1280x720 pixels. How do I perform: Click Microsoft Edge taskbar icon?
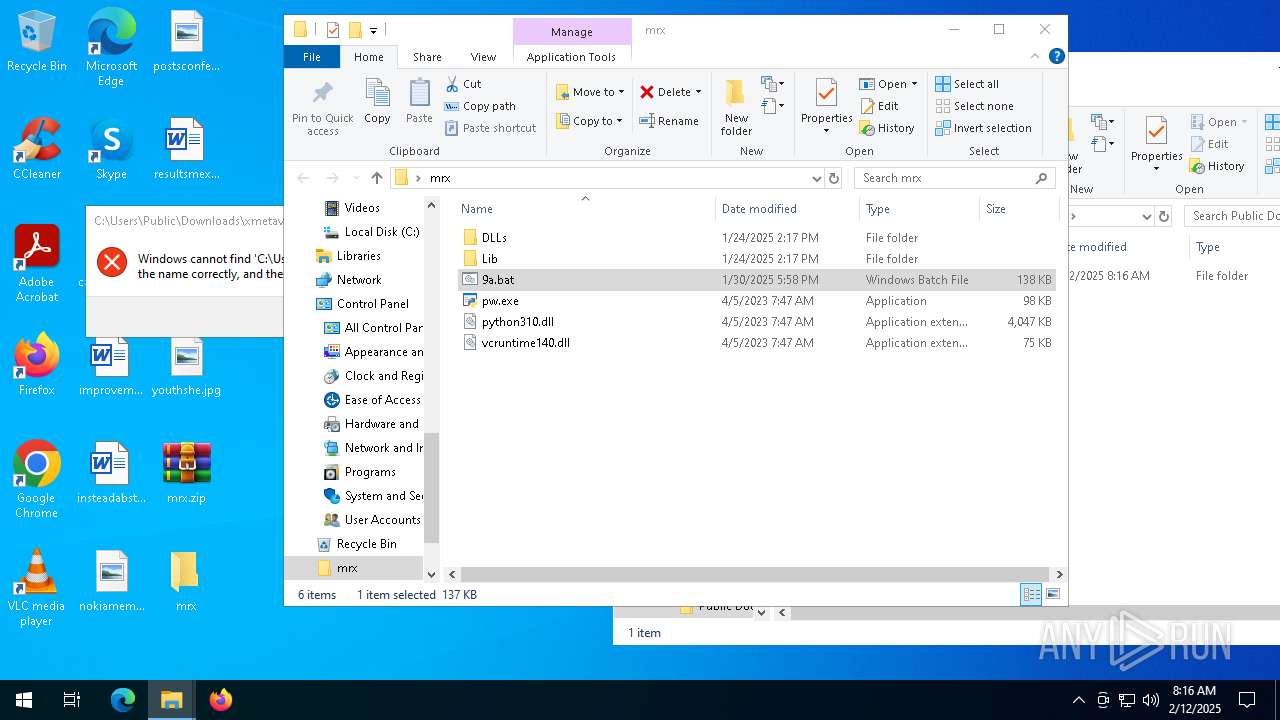coord(123,700)
